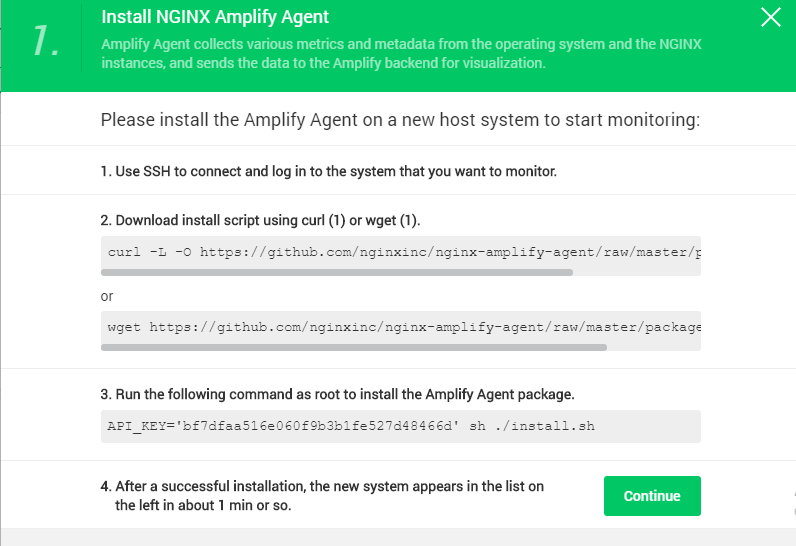796x546 pixels.
Task: Click the ./install.sh text in install command
Action: [544, 426]
